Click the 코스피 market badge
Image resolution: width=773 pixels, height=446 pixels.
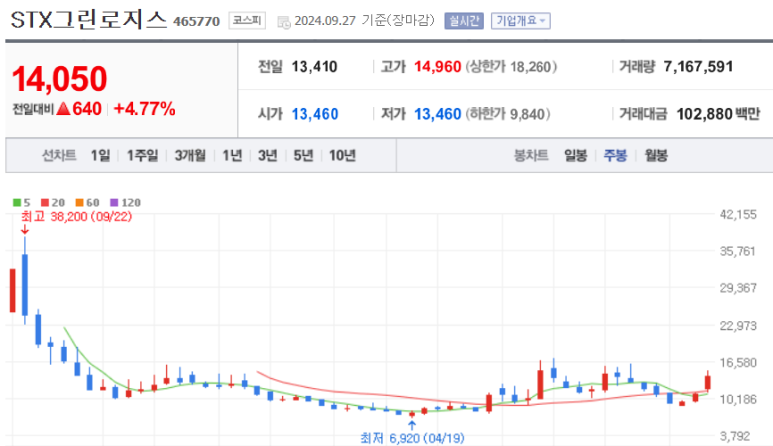coord(247,21)
